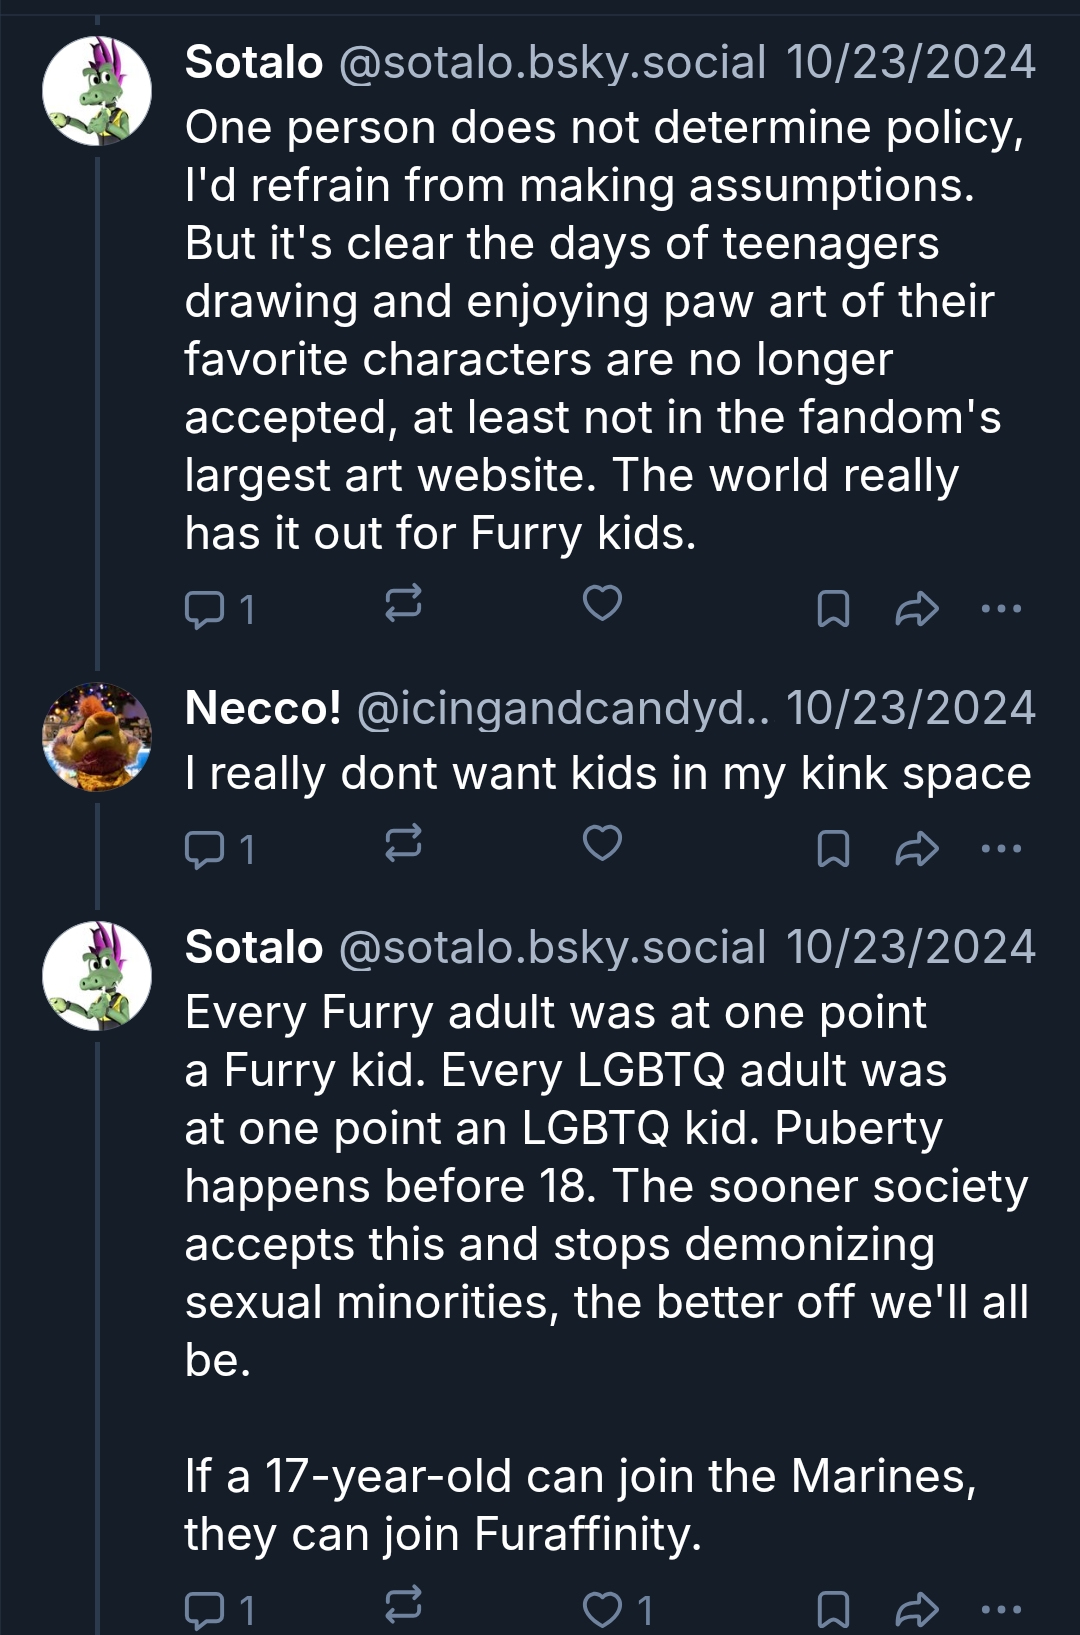The image size is (1080, 1635).
Task: Repost Sotalo's first post about Furry kids
Action: coord(403,604)
